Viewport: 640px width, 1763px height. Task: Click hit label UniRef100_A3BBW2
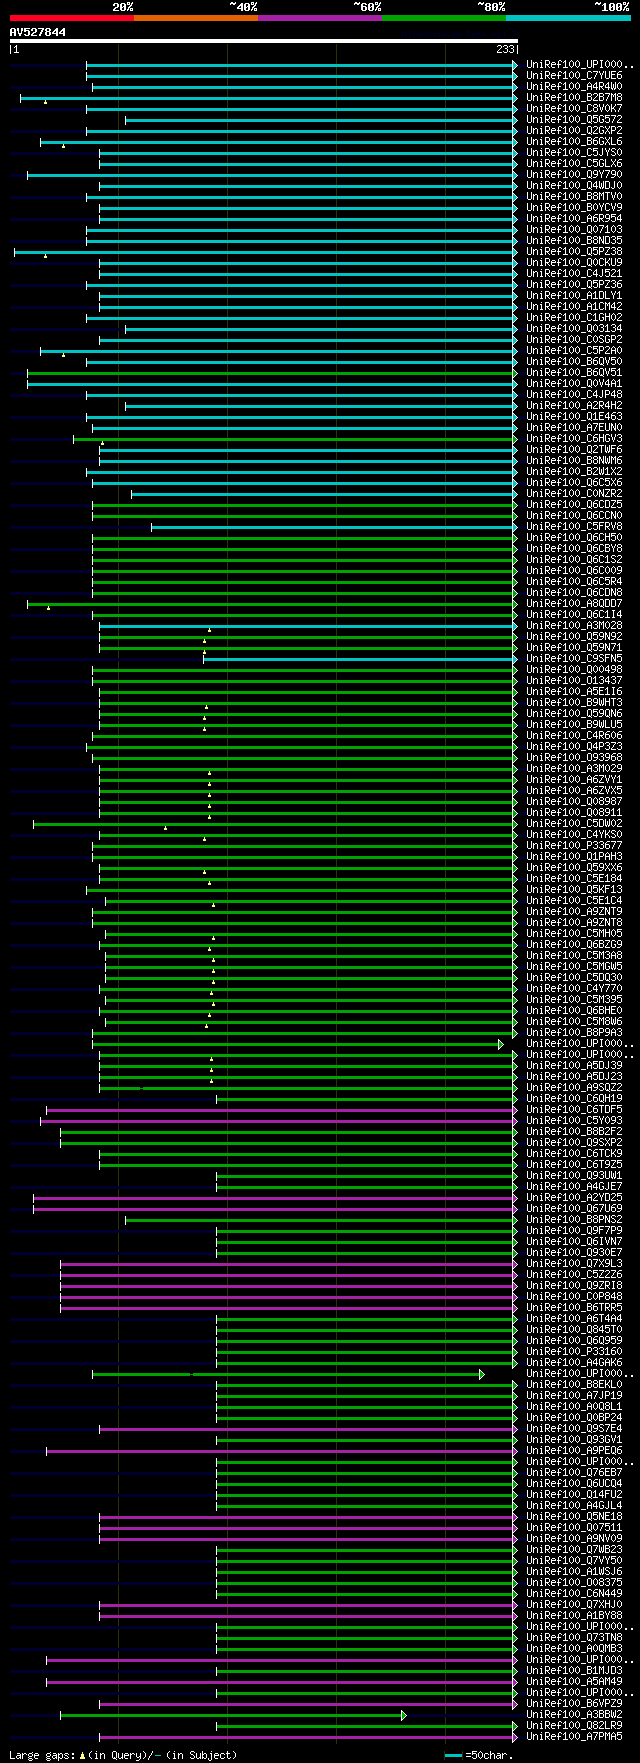click(x=574, y=1715)
